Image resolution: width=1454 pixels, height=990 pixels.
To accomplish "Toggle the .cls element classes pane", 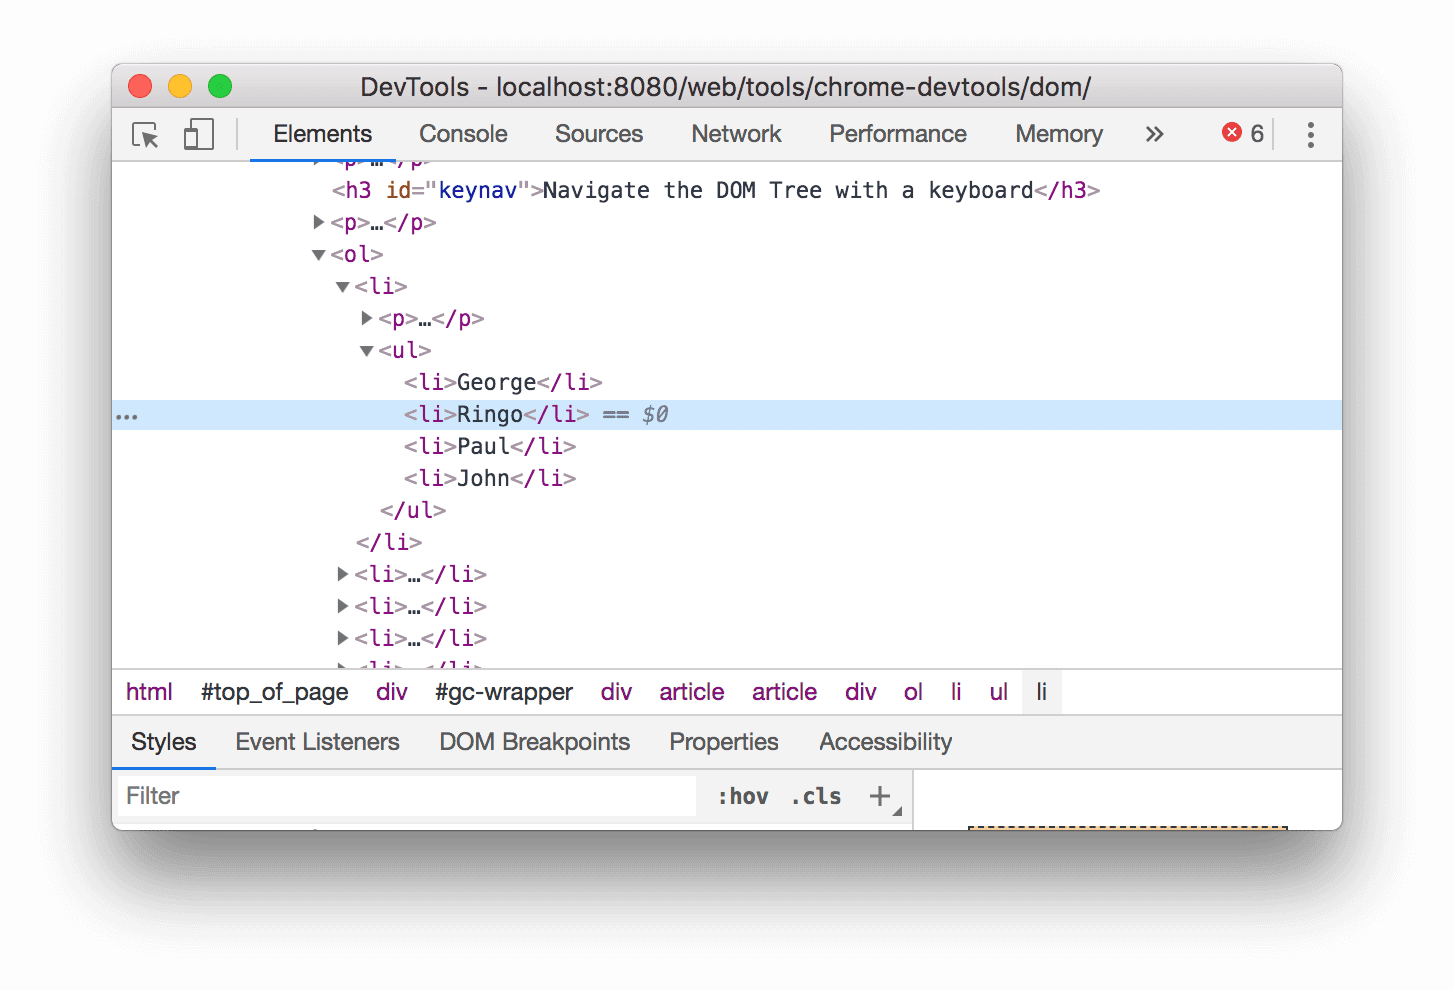I will 815,795.
